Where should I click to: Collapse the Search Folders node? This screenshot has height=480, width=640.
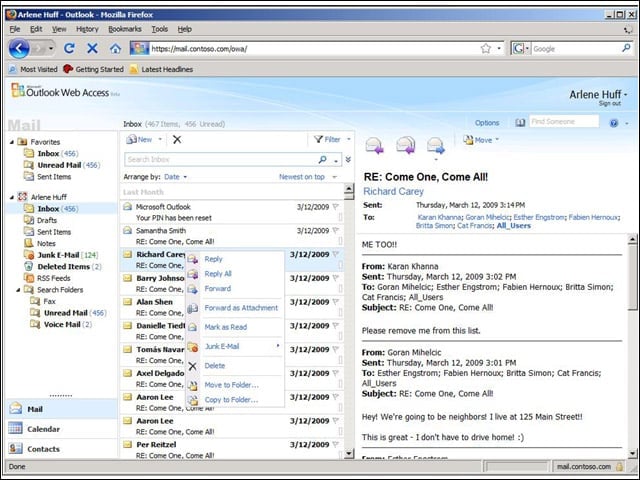pos(18,290)
